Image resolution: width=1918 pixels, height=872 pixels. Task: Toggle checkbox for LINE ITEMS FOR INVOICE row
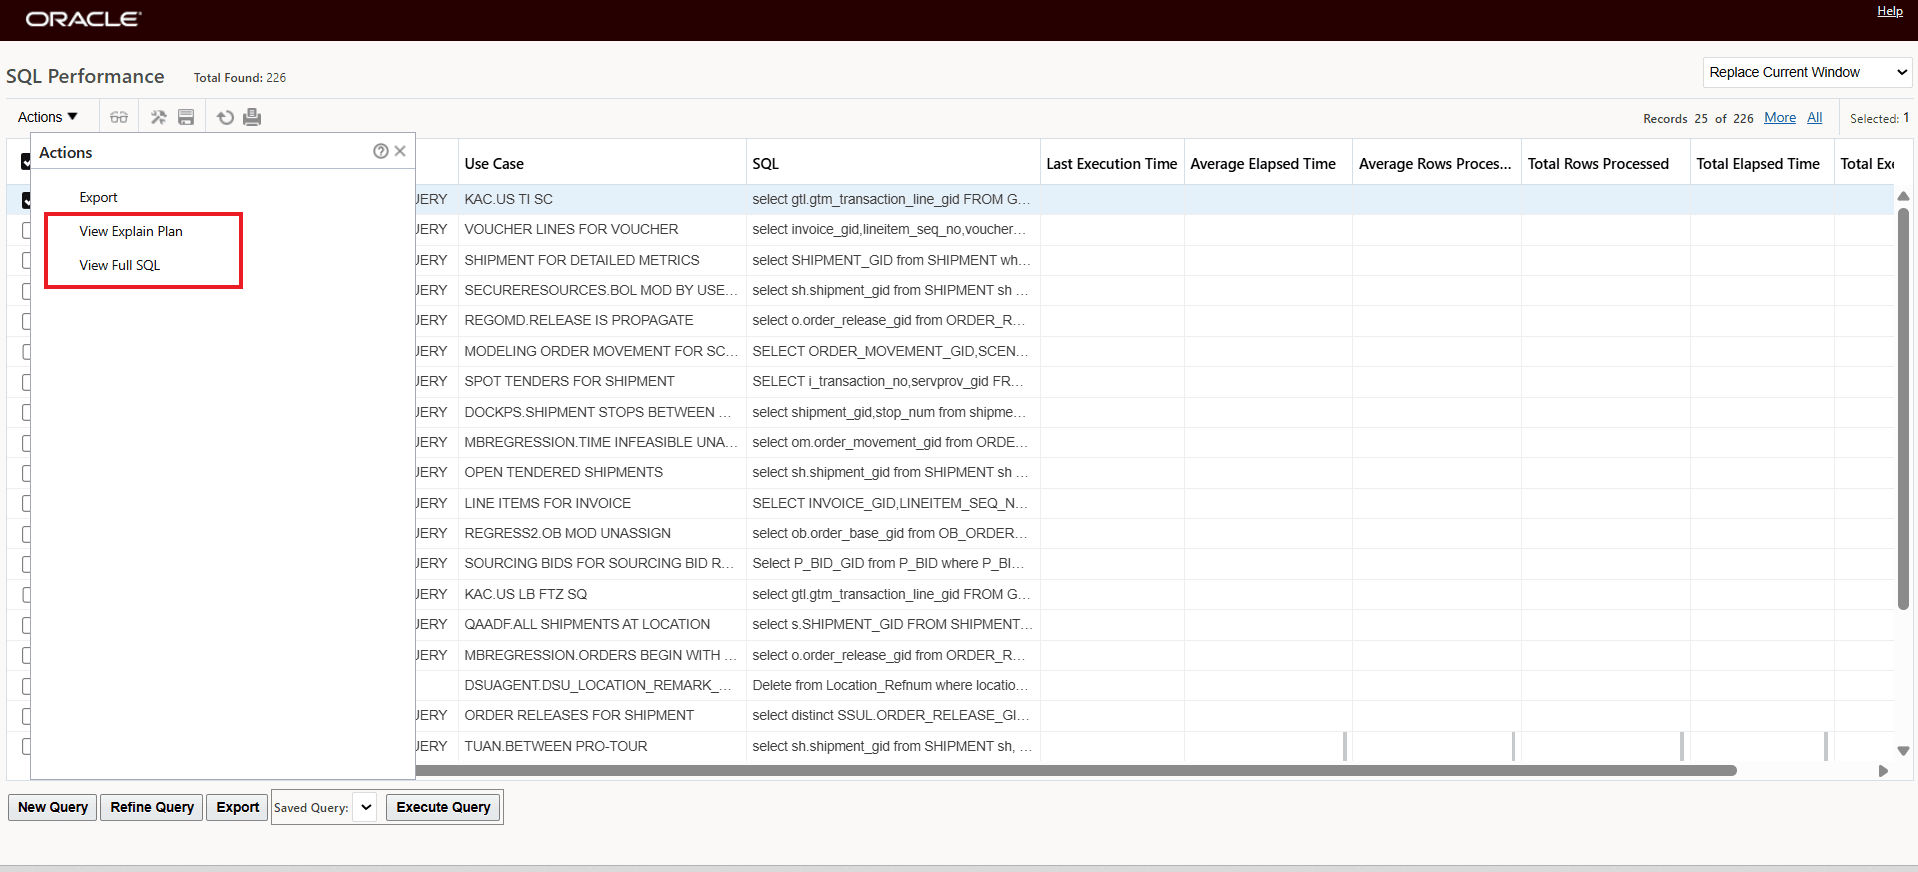(x=26, y=503)
